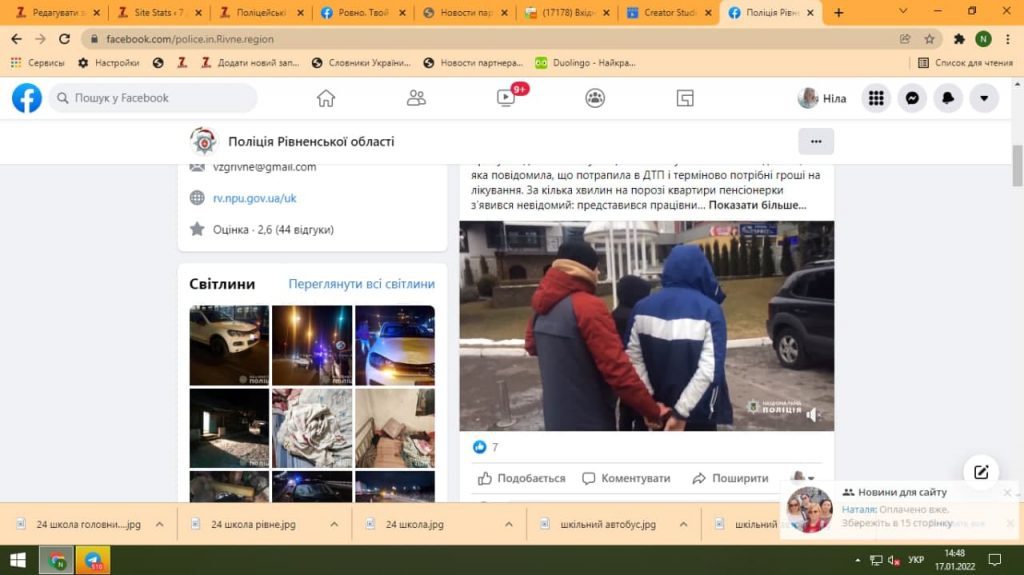Expand the Facebook account dropdown arrow
Image resolution: width=1024 pixels, height=575 pixels.
pyautogui.click(x=984, y=98)
